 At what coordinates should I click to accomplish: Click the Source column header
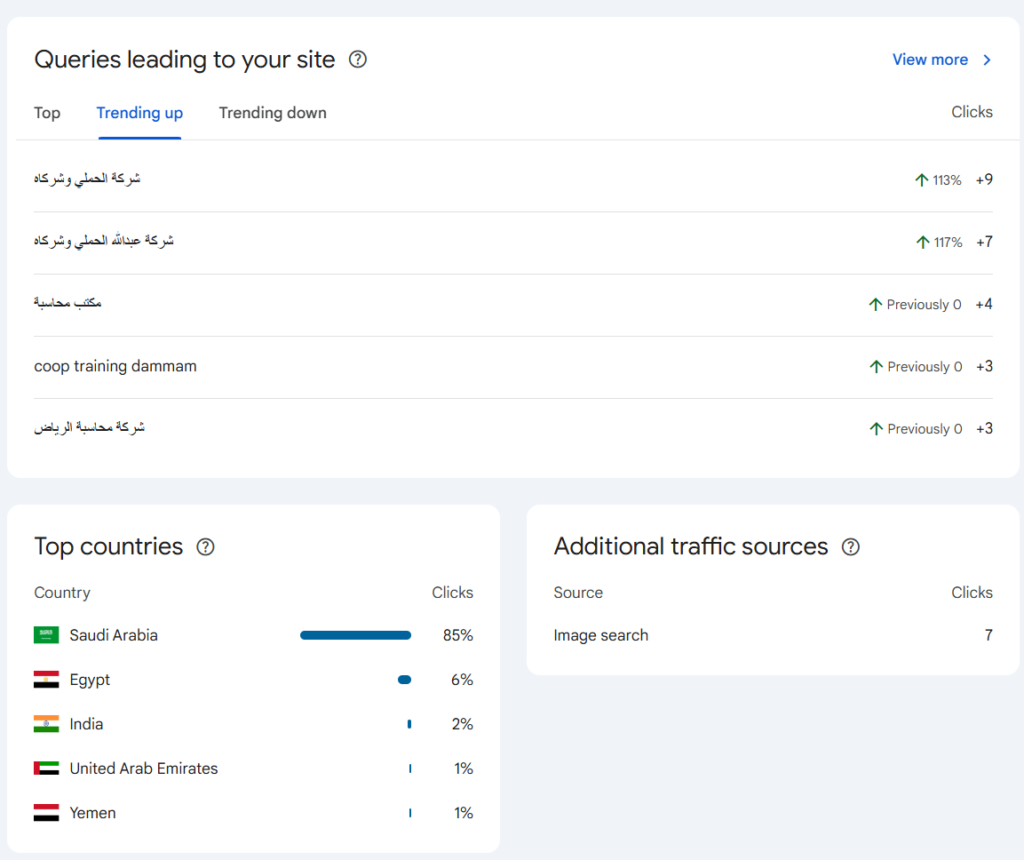pyautogui.click(x=578, y=592)
